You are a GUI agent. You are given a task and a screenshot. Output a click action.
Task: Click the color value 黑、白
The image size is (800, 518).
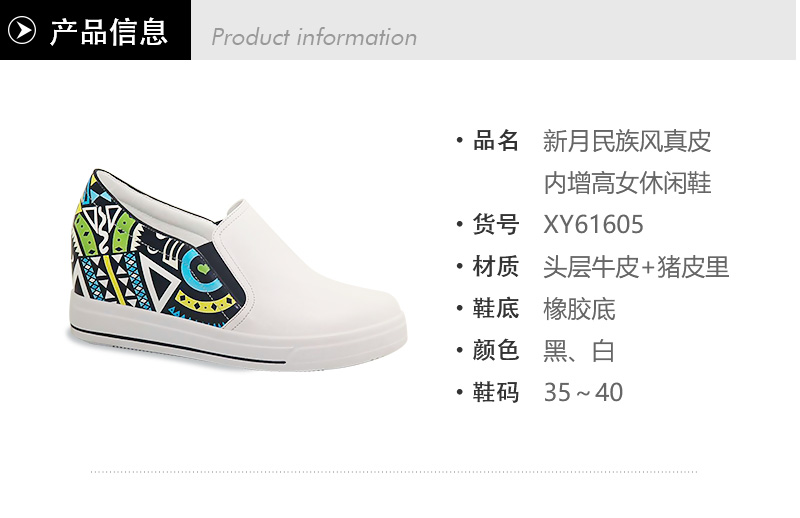click(x=579, y=351)
